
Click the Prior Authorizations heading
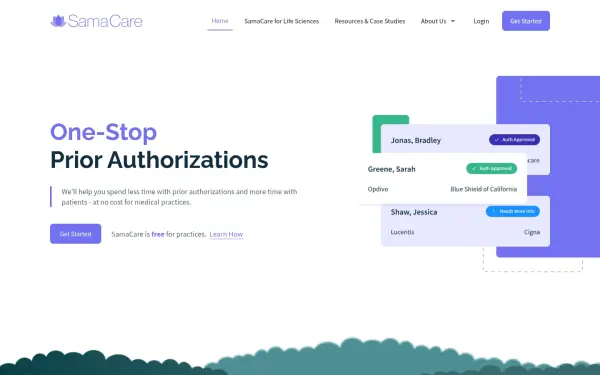pos(159,160)
